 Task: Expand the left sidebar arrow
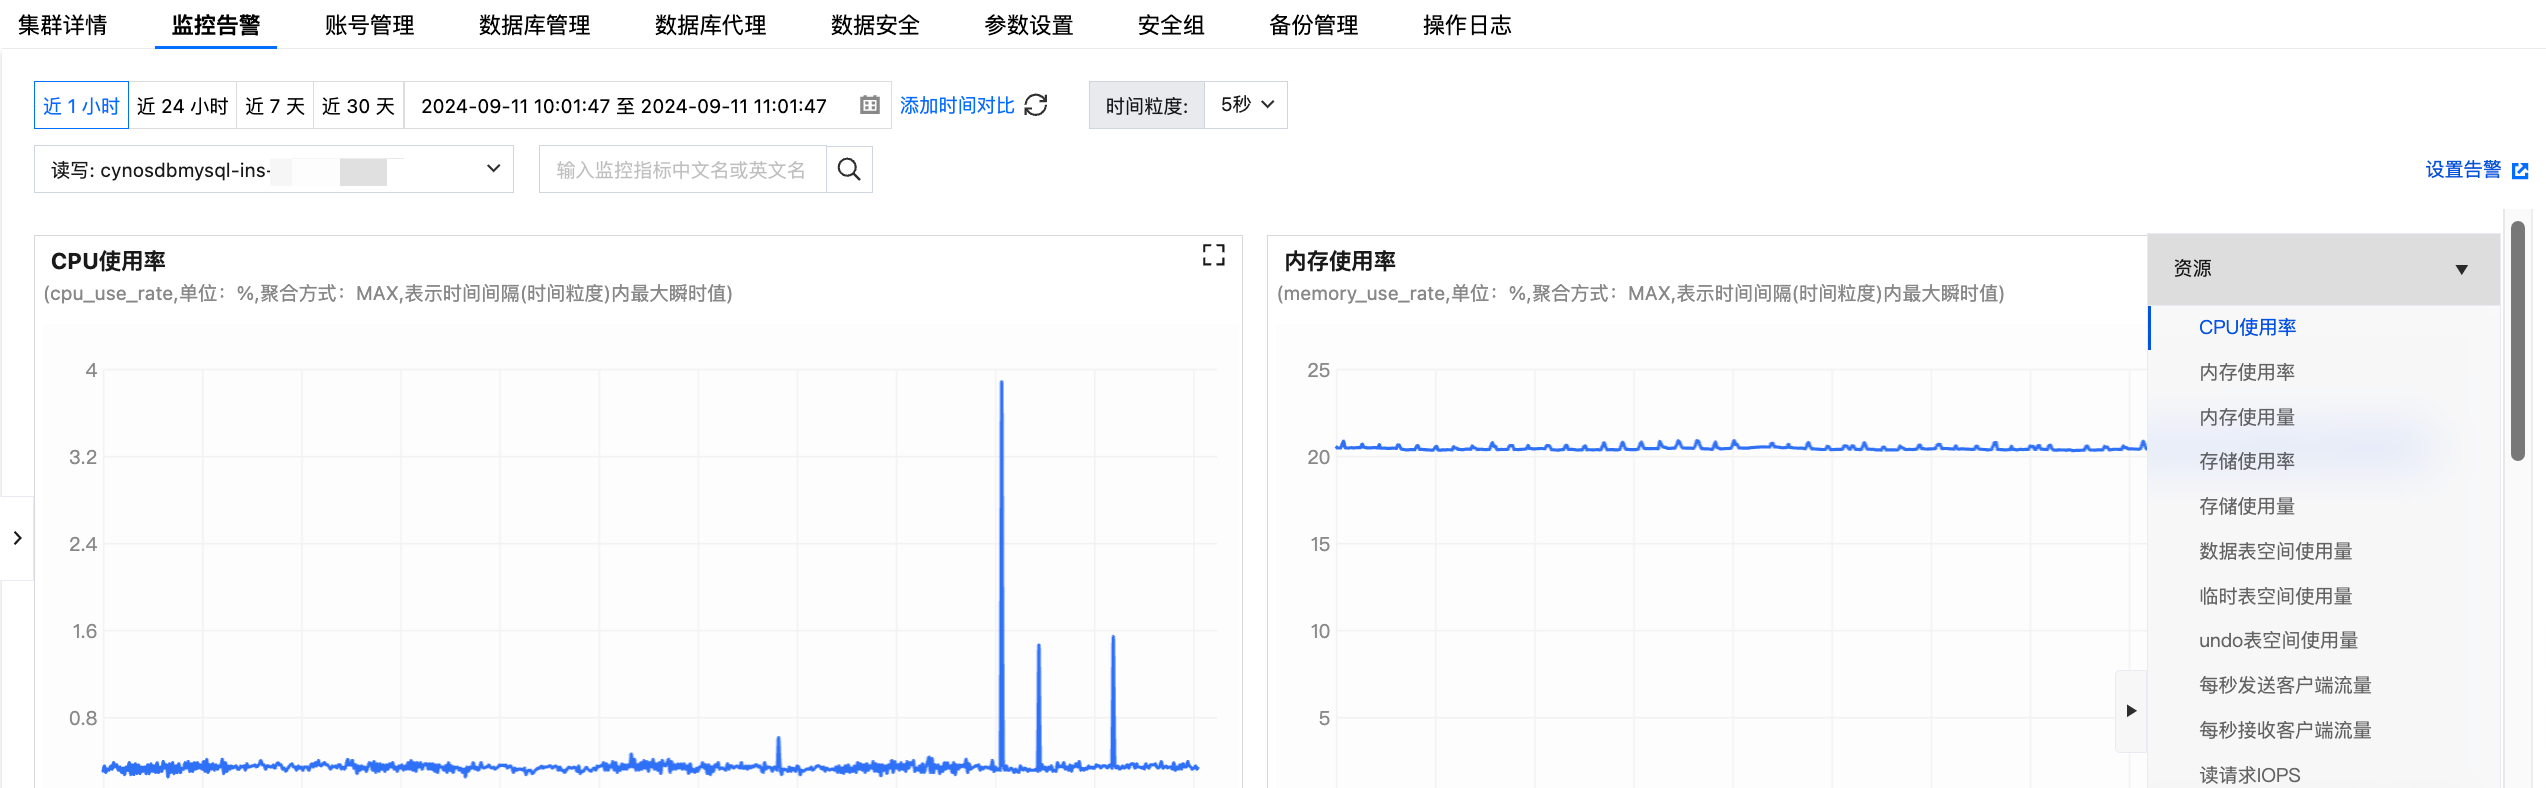coord(17,538)
